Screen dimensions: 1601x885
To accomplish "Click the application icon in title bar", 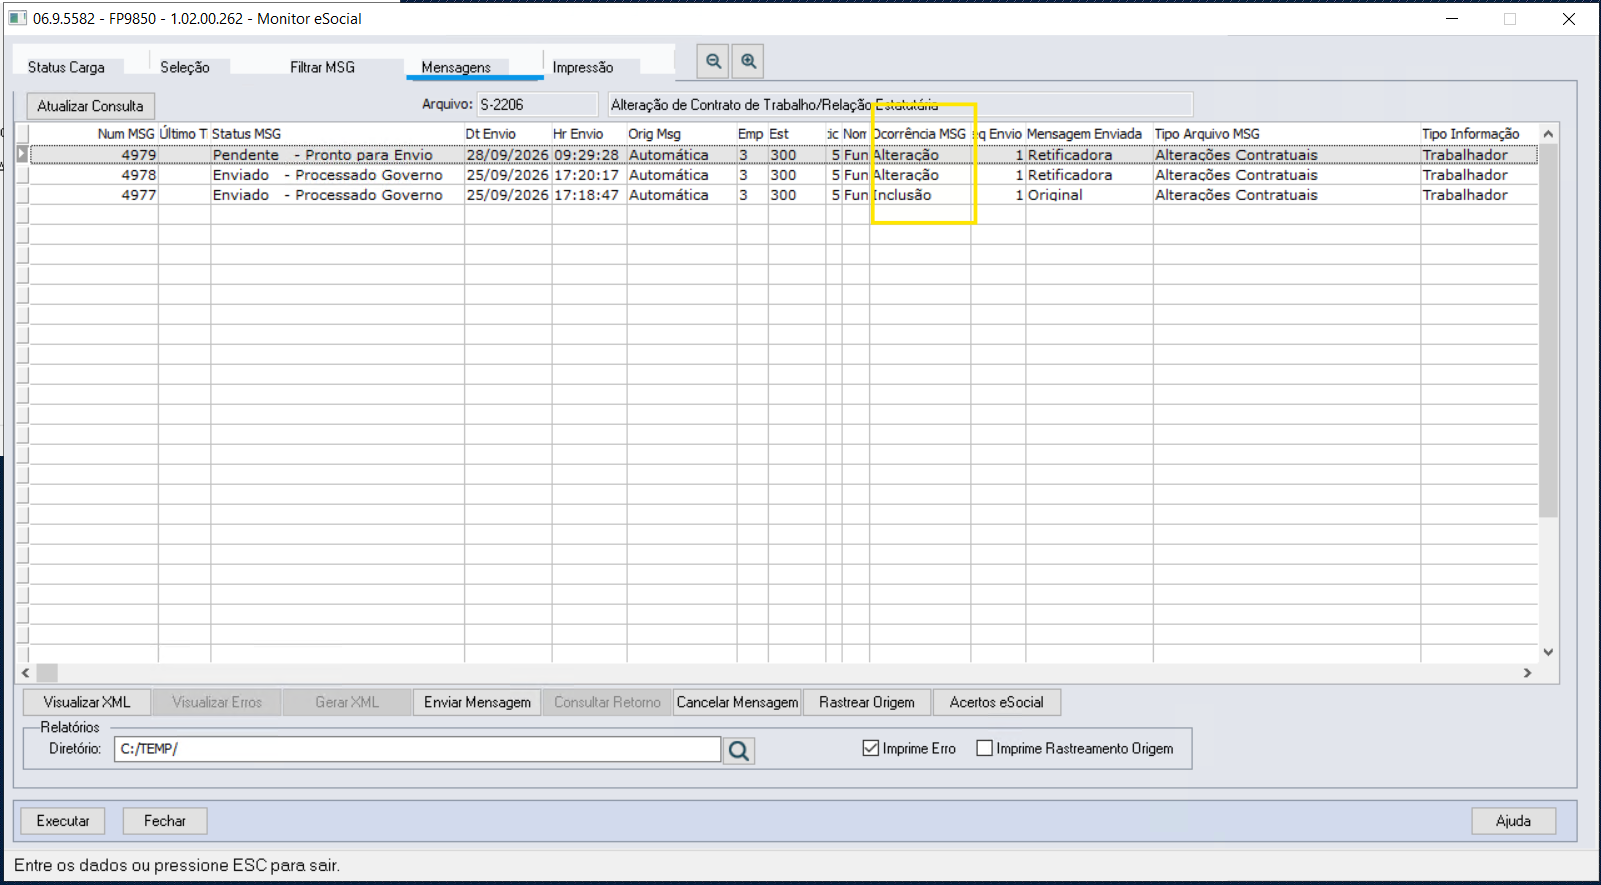I will coord(17,18).
